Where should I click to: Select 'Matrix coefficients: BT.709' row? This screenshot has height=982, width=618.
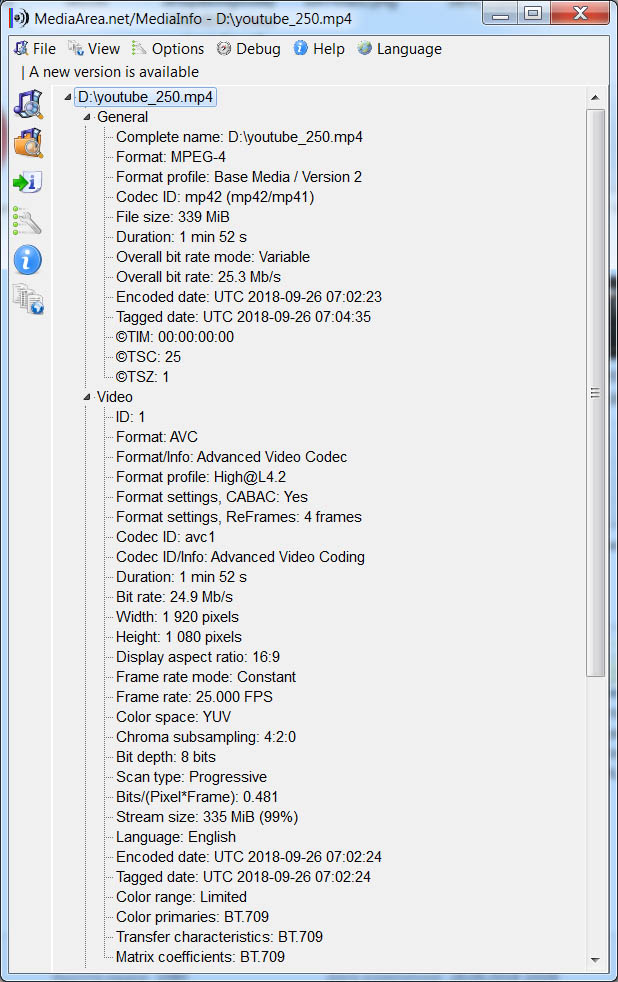click(x=200, y=958)
